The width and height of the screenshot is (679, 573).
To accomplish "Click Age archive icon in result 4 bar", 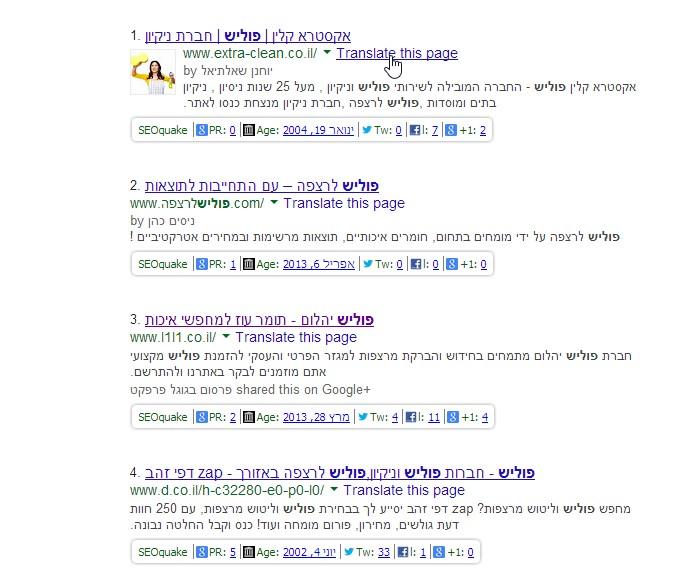I will tap(249, 552).
